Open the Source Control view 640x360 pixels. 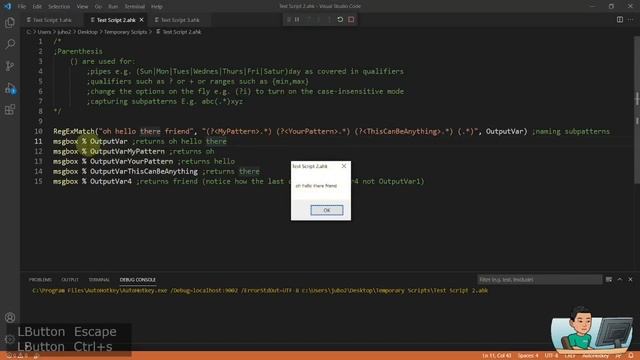click(x=10, y=66)
